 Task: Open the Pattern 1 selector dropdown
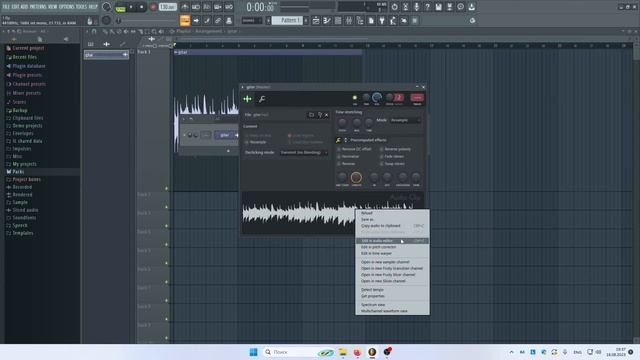[287, 20]
